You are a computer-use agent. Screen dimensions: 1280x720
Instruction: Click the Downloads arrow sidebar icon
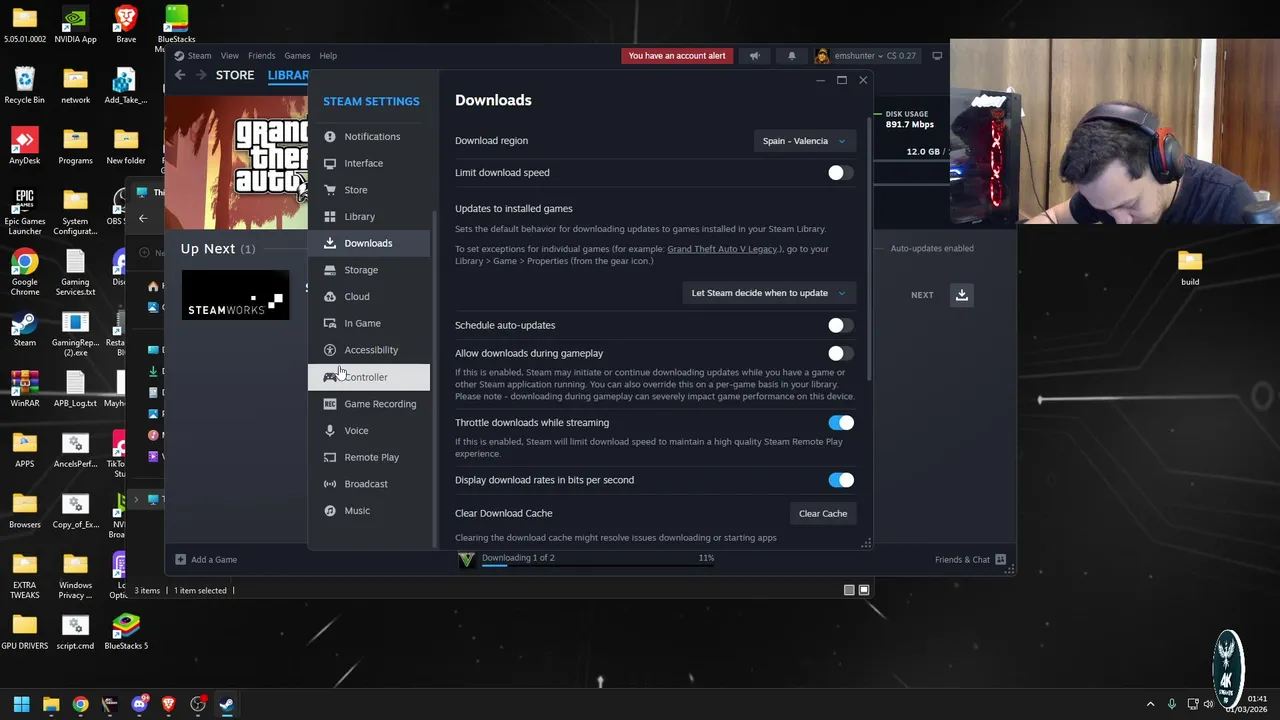point(330,243)
